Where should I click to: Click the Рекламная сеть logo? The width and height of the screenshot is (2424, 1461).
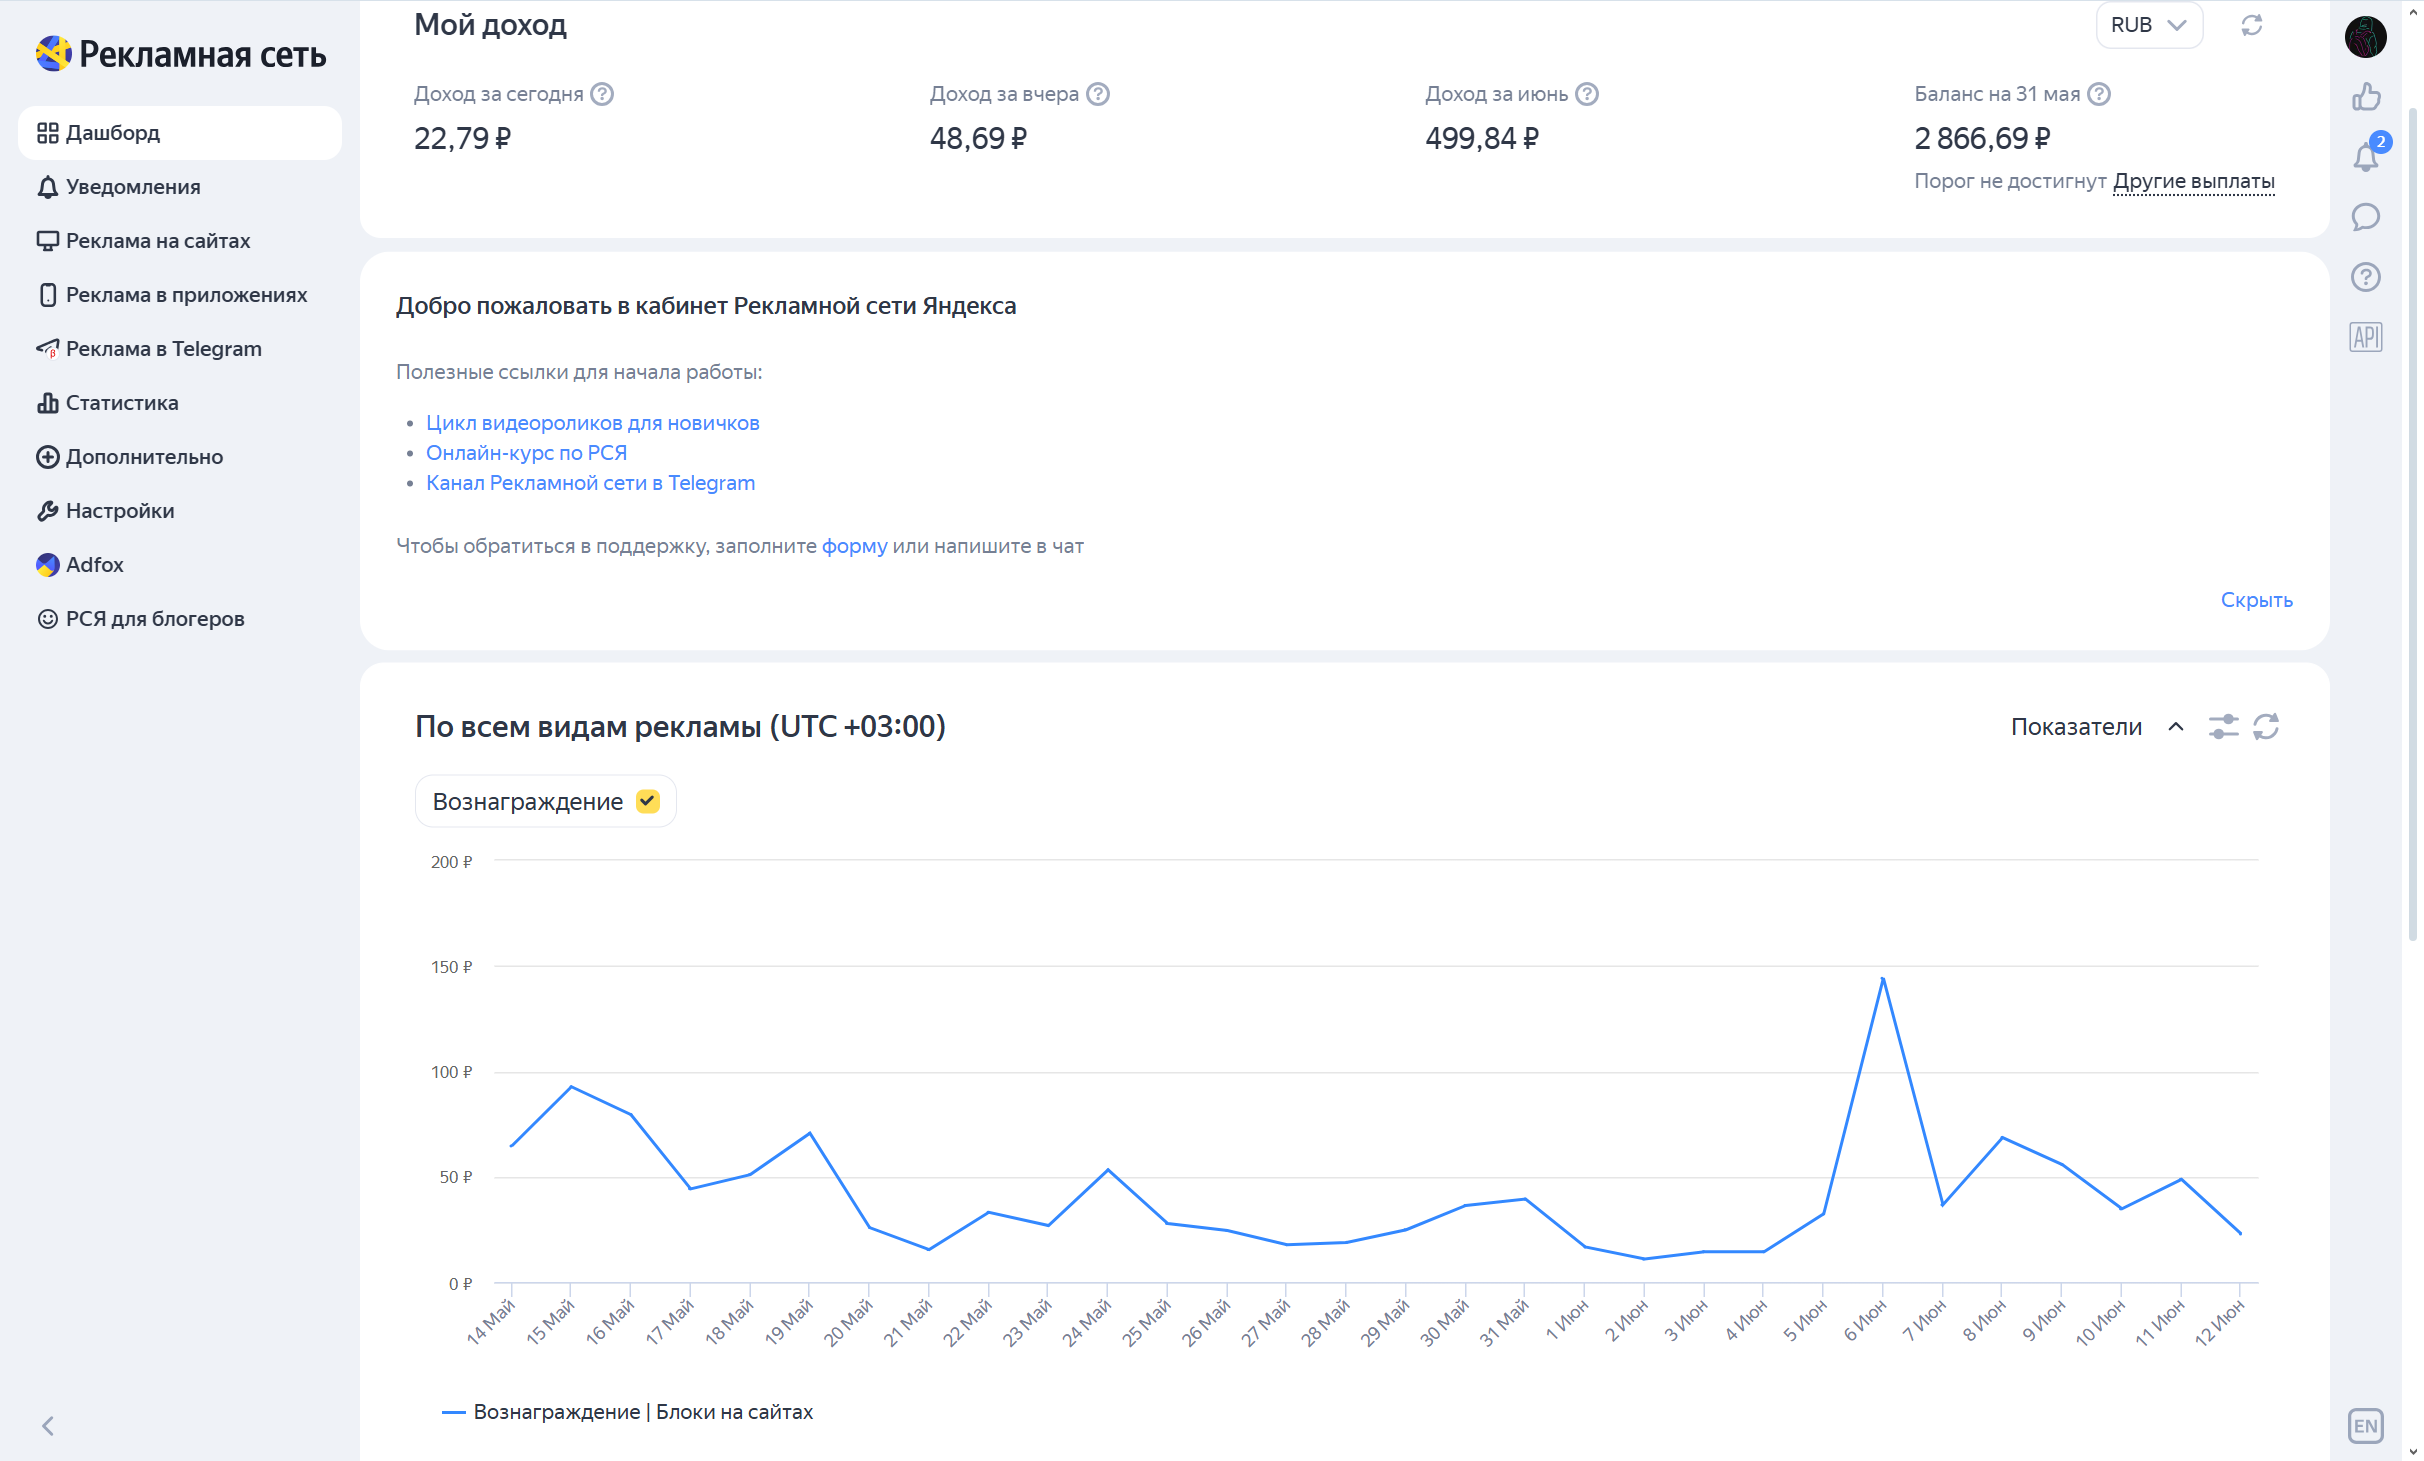click(181, 54)
